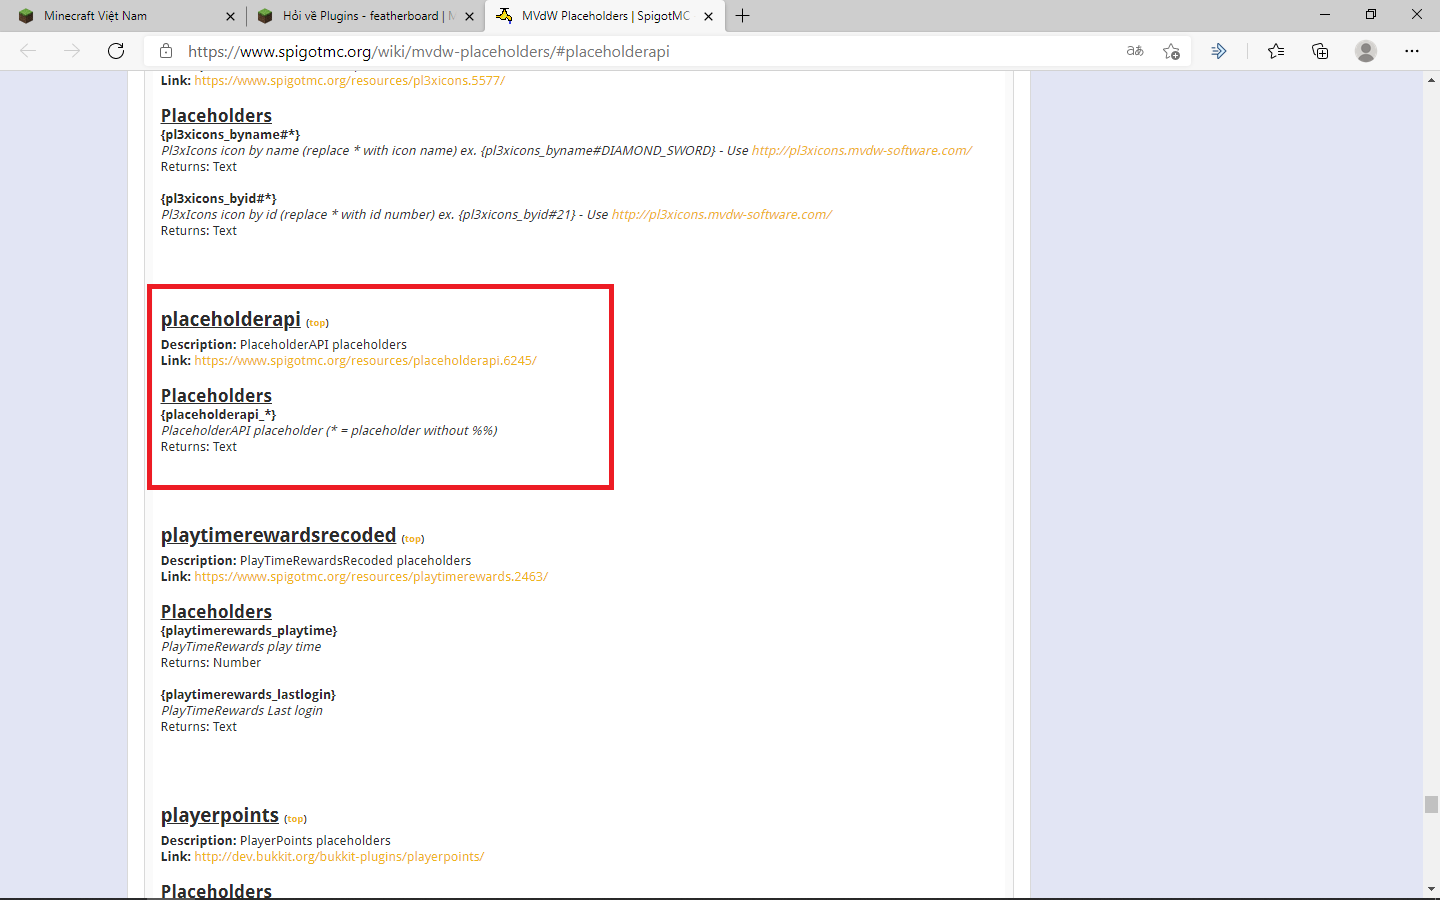Click the browser Back arrow
The width and height of the screenshot is (1440, 900).
click(28, 51)
